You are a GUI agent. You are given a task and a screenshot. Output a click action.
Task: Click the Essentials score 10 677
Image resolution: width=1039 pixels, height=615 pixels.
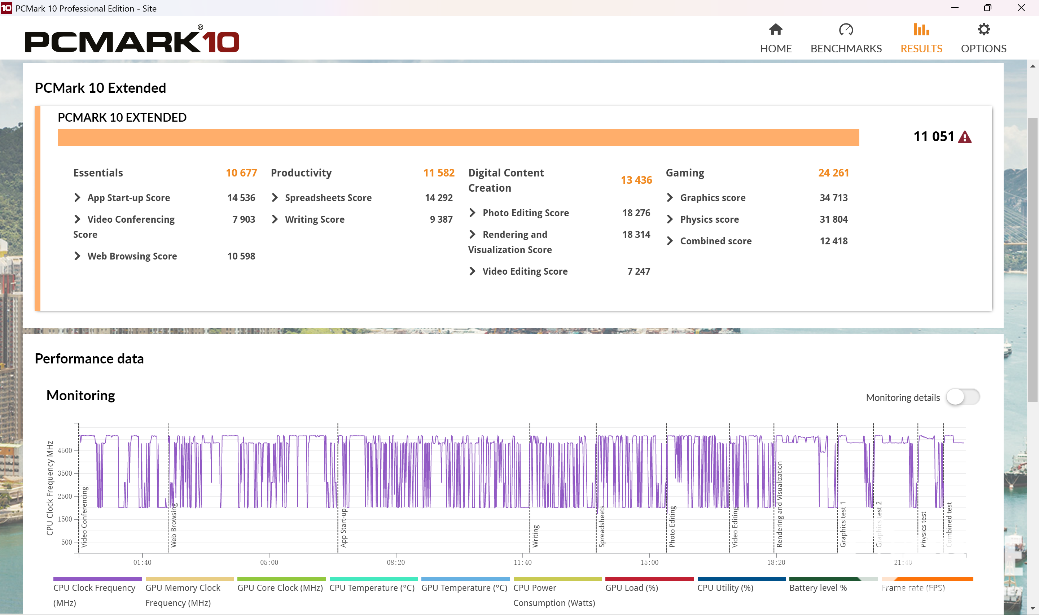(x=241, y=173)
